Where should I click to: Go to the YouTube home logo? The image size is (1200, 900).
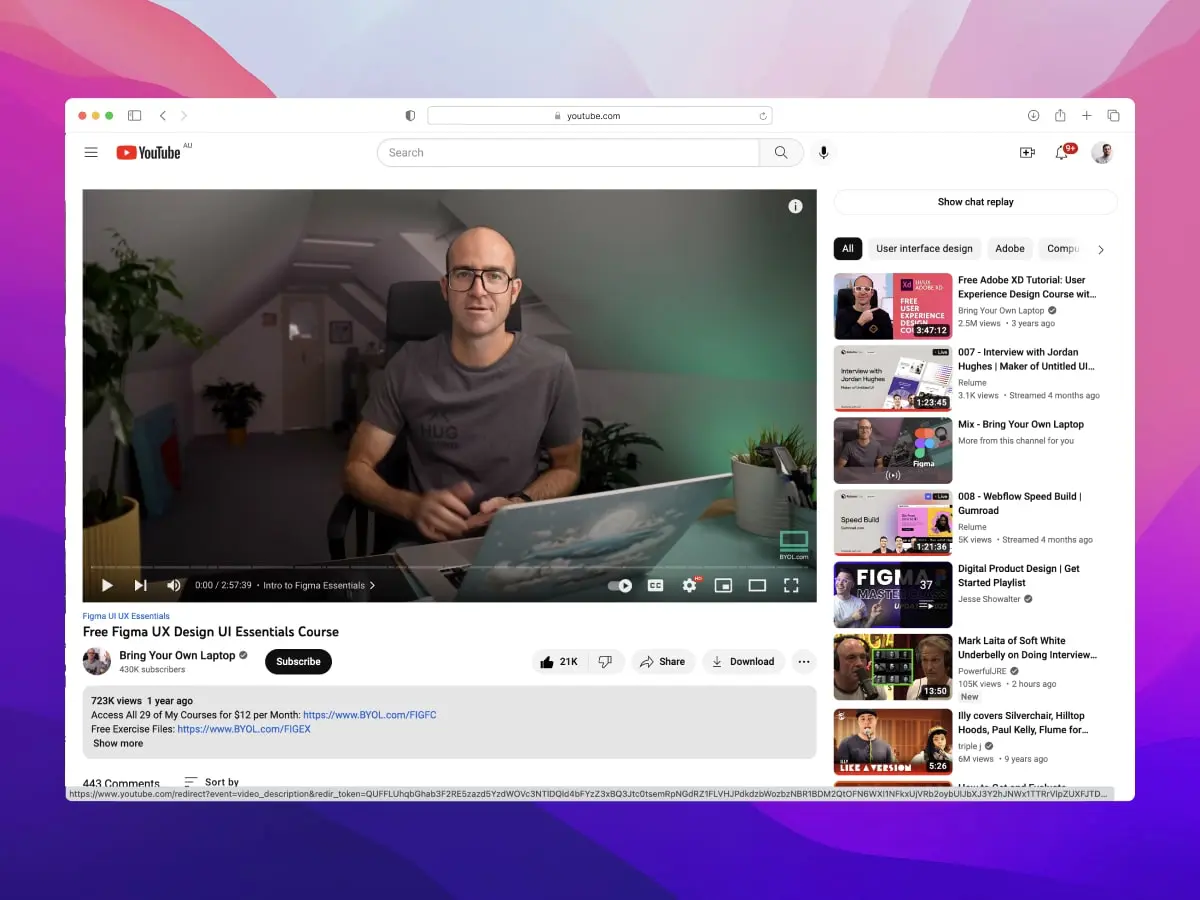(148, 153)
